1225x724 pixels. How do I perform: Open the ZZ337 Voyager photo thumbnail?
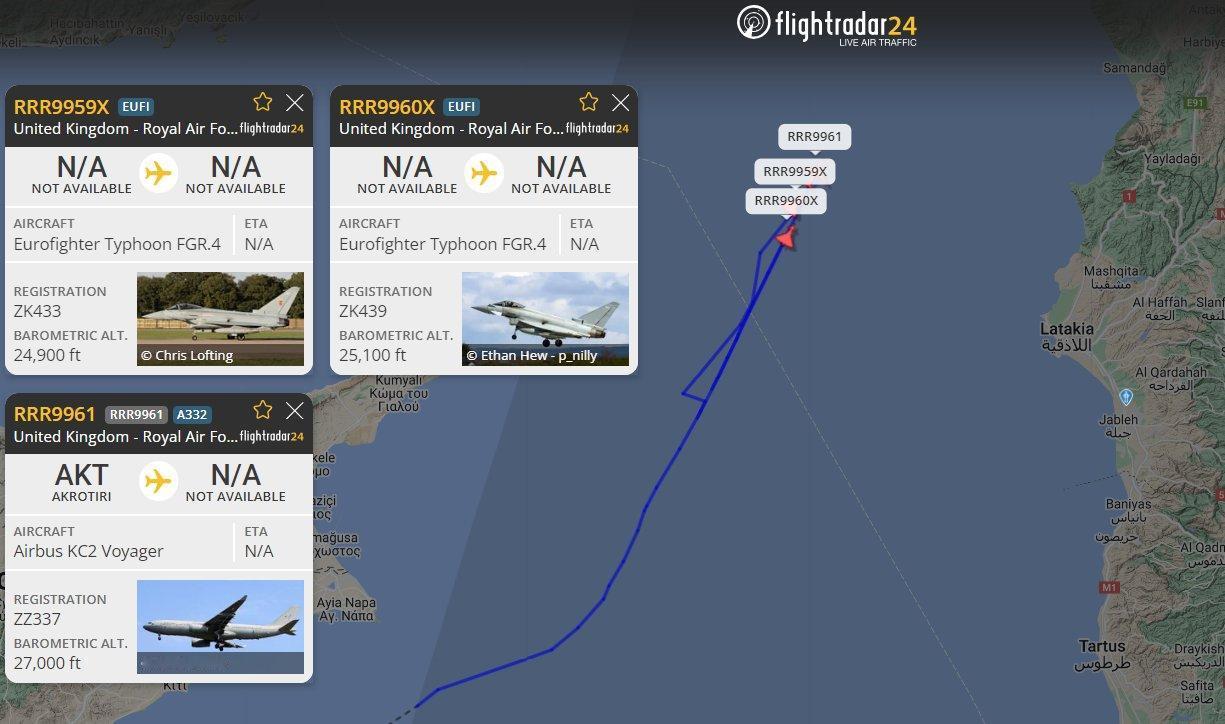[x=220, y=627]
